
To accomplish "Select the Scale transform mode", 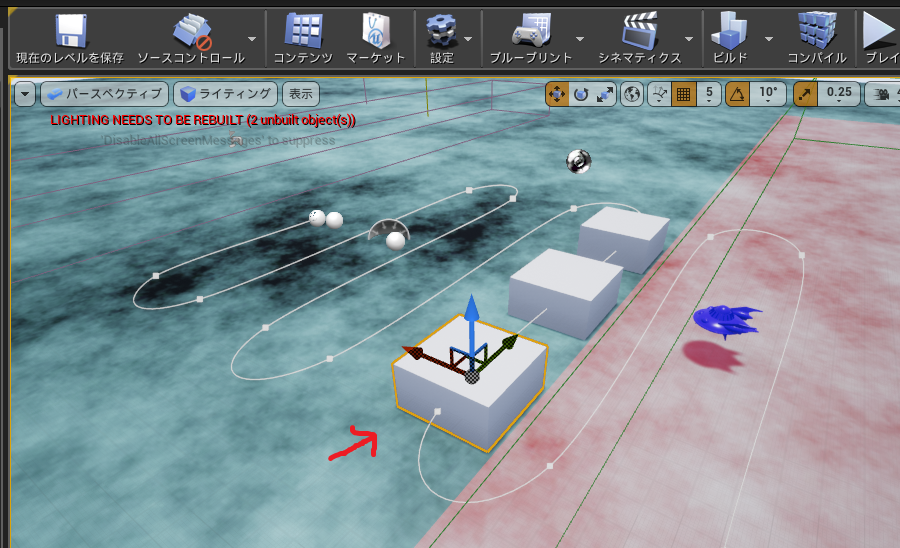I will (604, 94).
